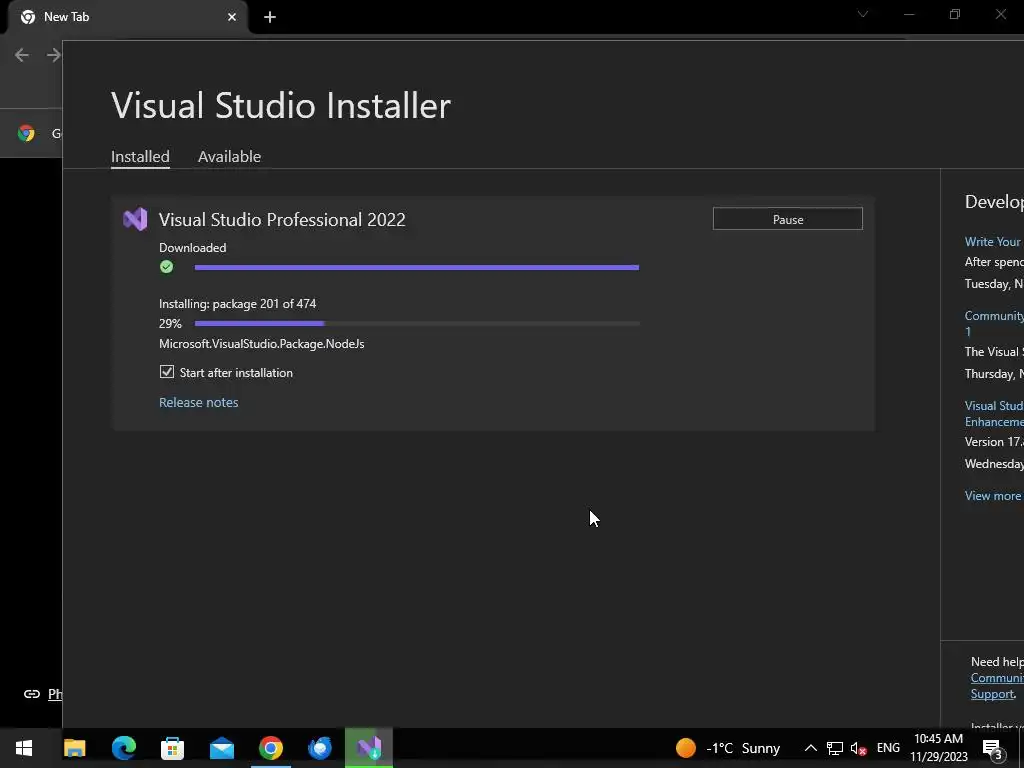This screenshot has height=768, width=1024.
Task: Click the Downloaded progress bar
Action: pos(417,267)
